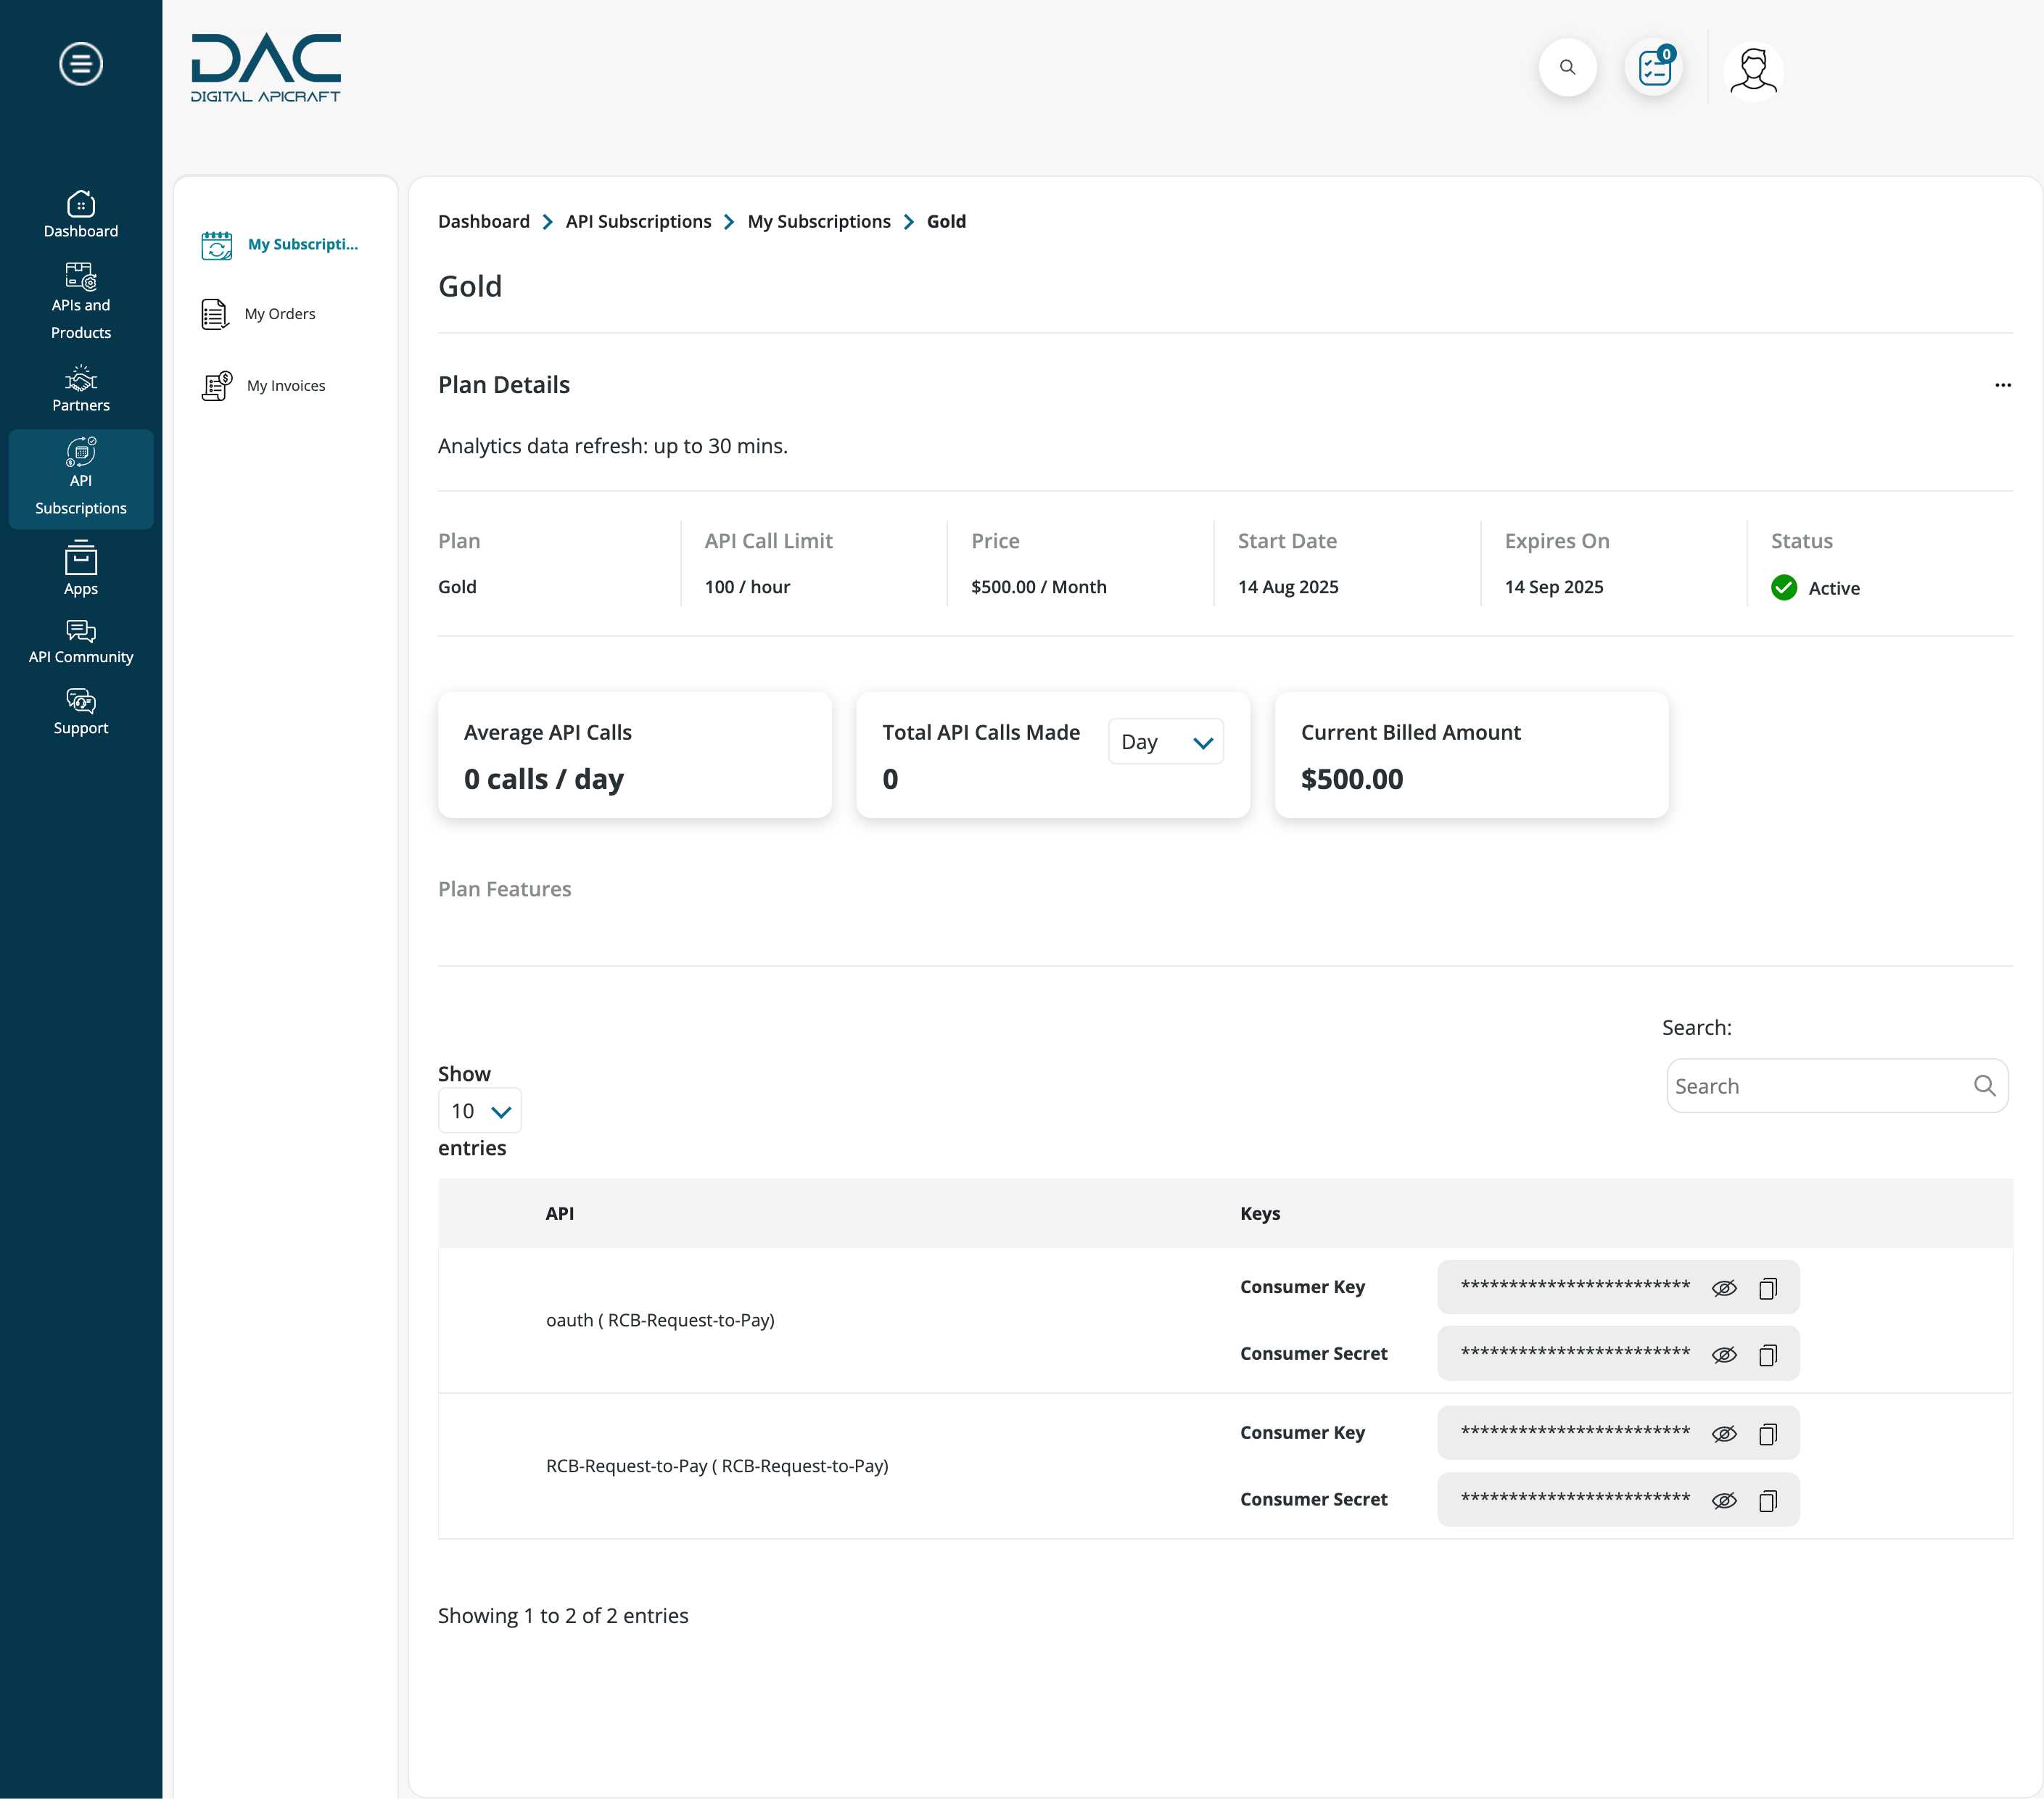2044x1800 pixels.
Task: Select APIs and Products in the sidebar
Action: [x=81, y=301]
